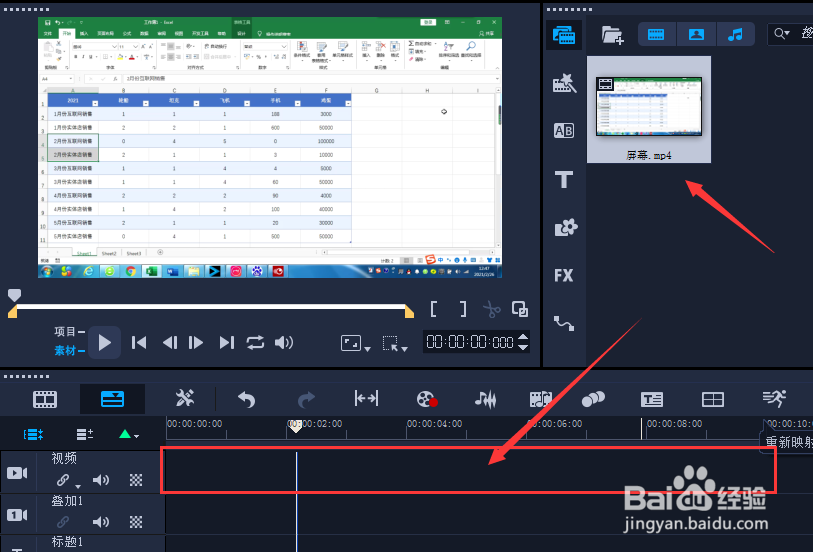Open the preview volume control
The width and height of the screenshot is (813, 552).
pyautogui.click(x=284, y=342)
